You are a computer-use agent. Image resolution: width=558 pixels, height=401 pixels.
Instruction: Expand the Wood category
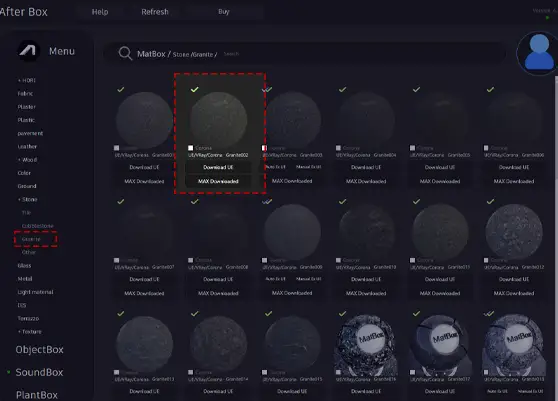27,160
